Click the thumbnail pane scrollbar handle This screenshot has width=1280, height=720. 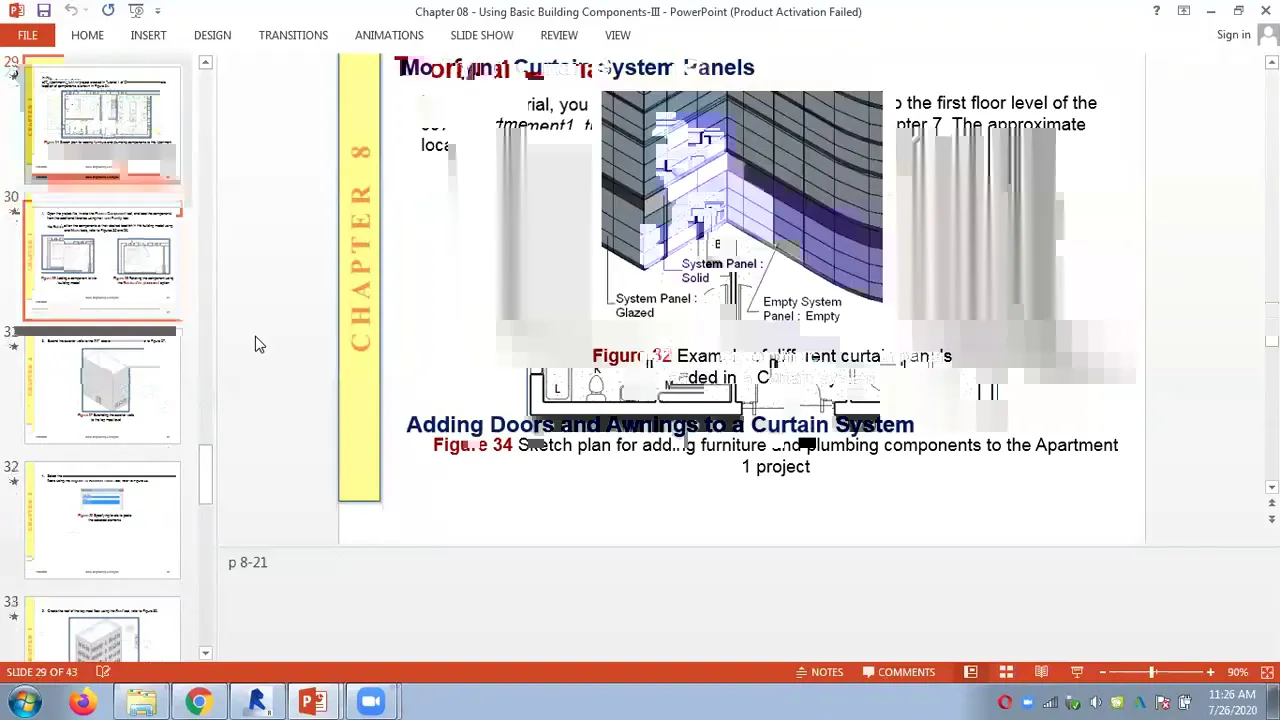tap(205, 474)
